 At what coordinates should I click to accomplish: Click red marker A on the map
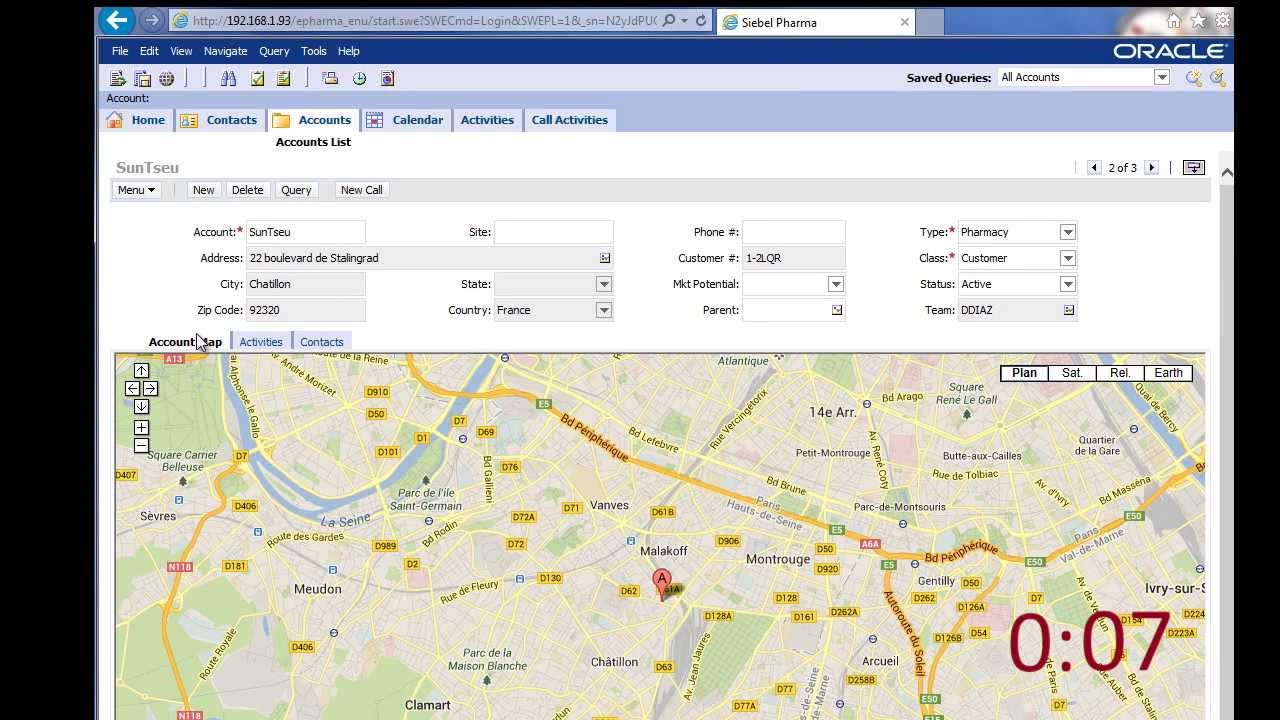[661, 581]
